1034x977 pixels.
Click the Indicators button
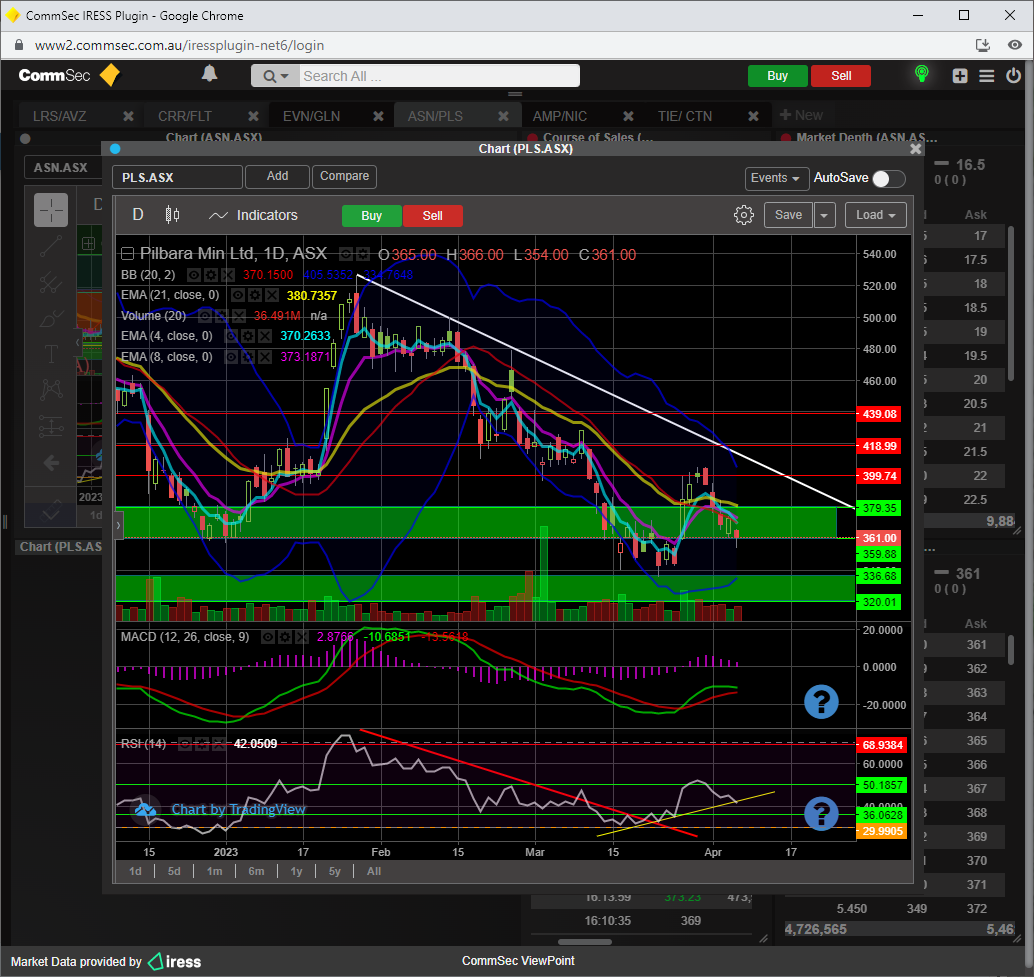pyautogui.click(x=254, y=215)
